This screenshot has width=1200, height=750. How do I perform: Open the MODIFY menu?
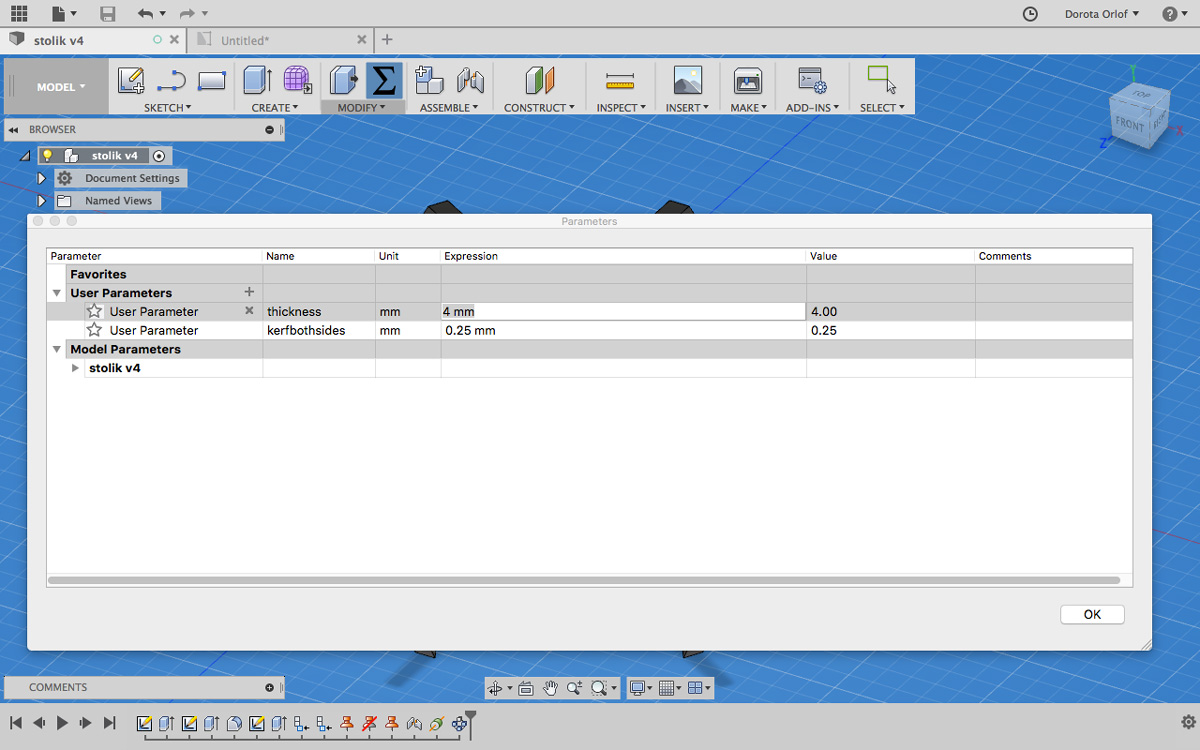(x=361, y=107)
